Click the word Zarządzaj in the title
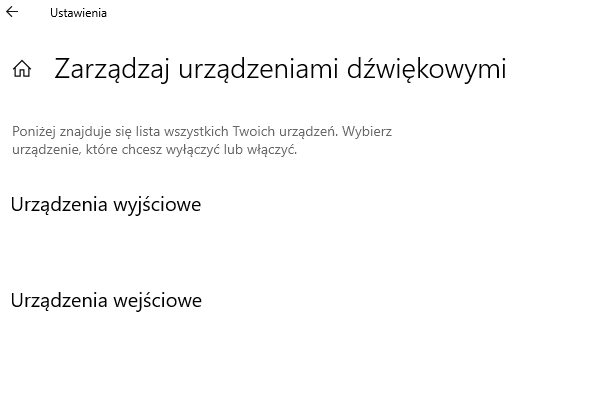Screen dimensions: 600x416 point(112,69)
